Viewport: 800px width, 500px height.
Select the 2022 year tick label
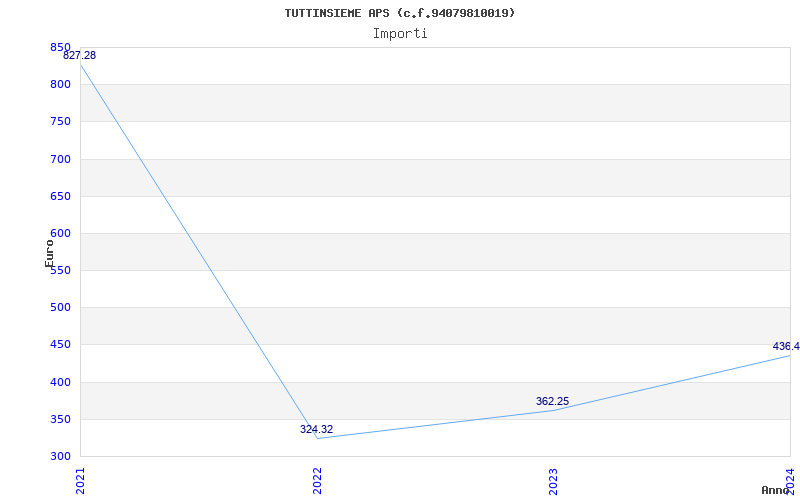(317, 480)
